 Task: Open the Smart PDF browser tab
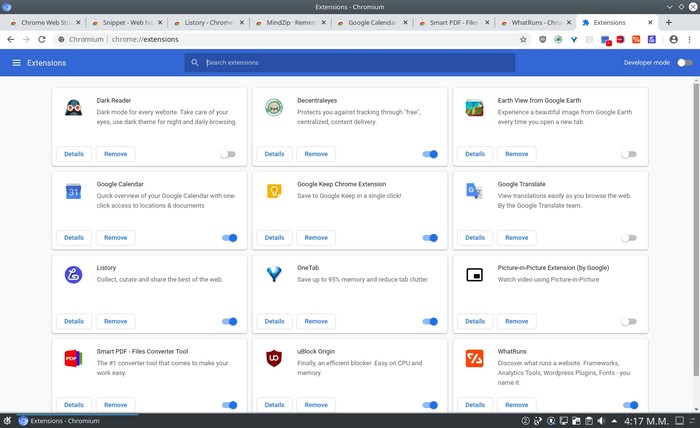pos(454,22)
